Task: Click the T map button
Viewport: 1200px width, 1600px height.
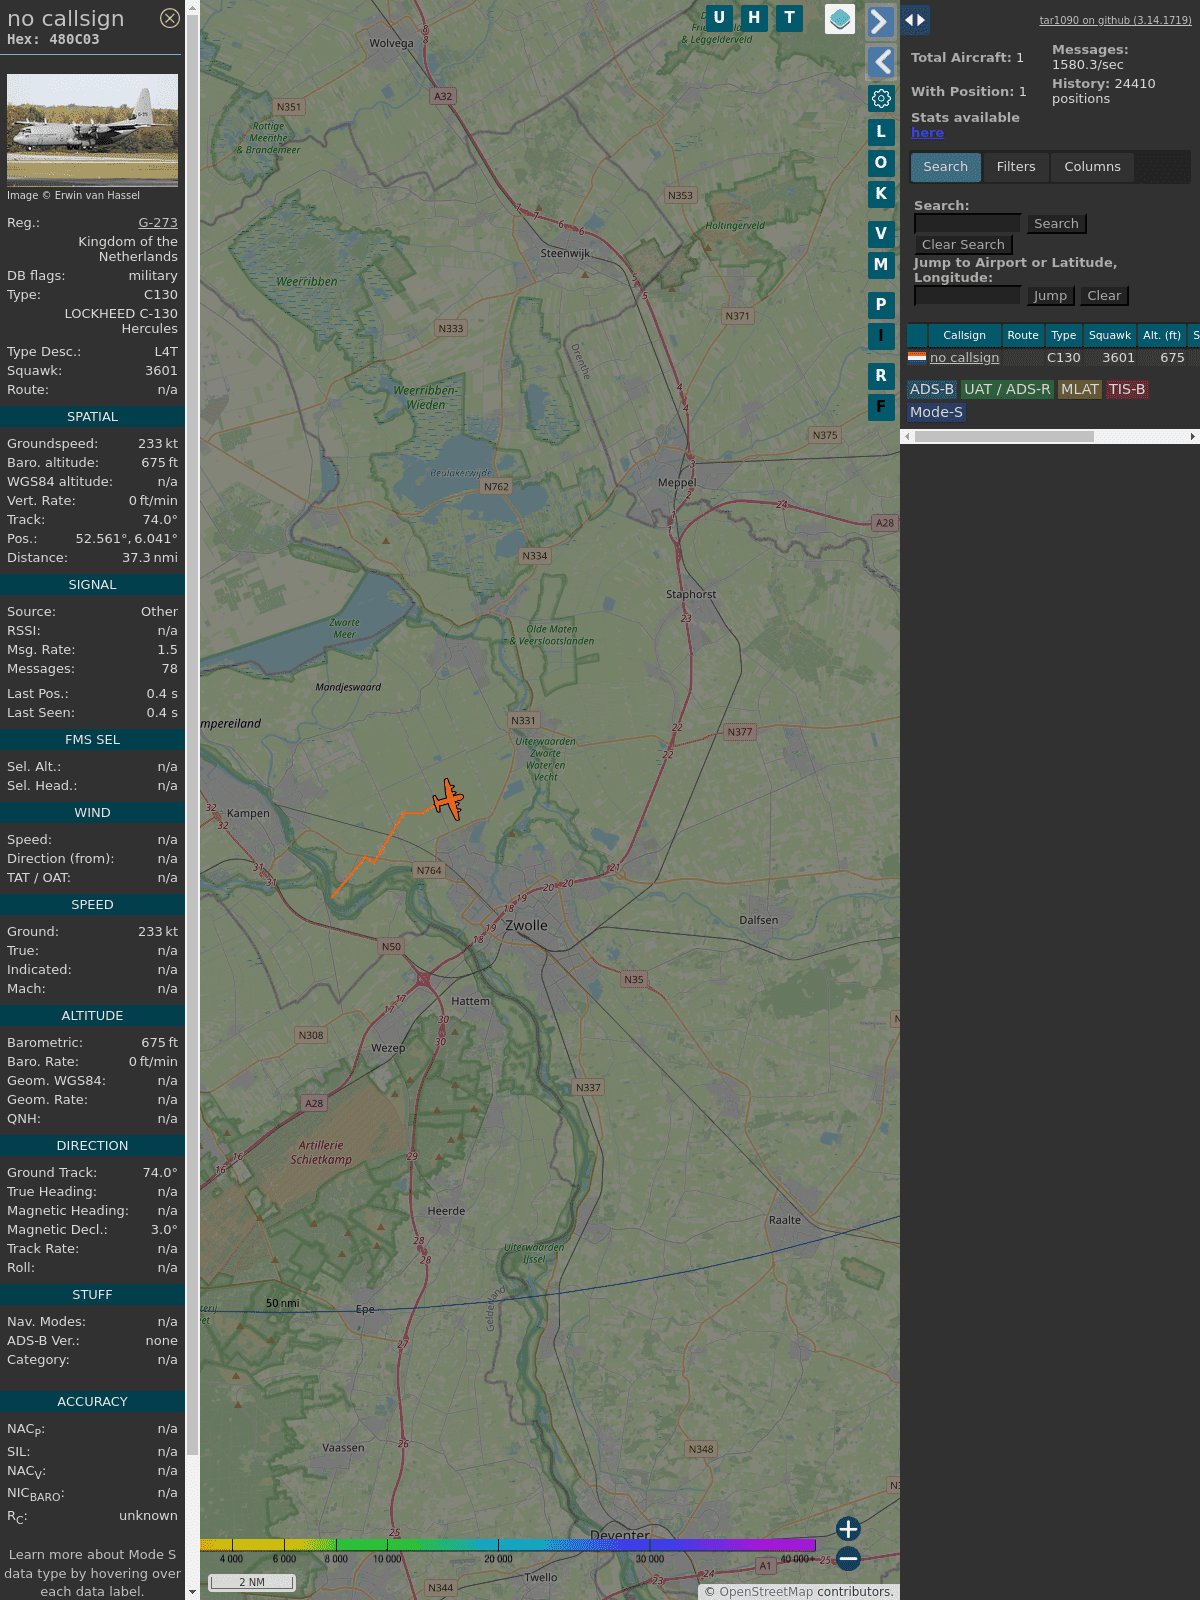Action: coord(790,17)
